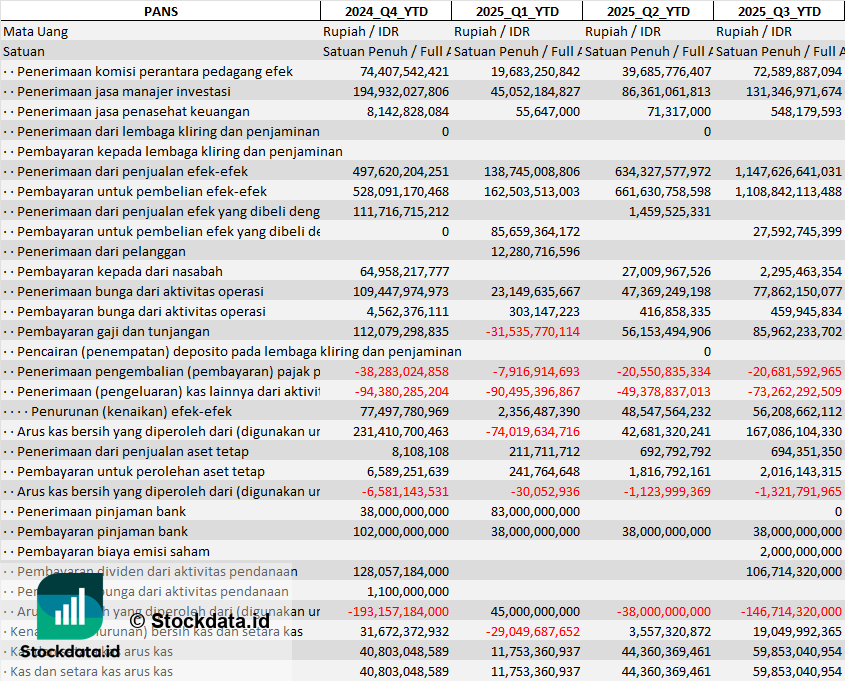Select Pembayaran kepada lembaga kliring dan penjaminan
This screenshot has height=681, width=845.
coord(180,151)
